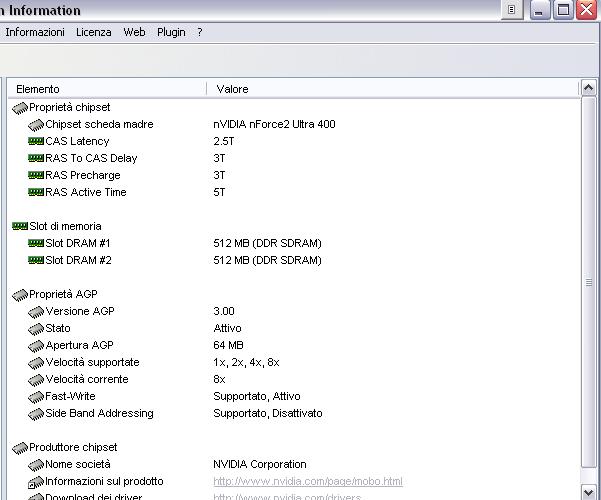Open the nvidia.com/page/mobo.html link
601x500 pixels.
308,482
